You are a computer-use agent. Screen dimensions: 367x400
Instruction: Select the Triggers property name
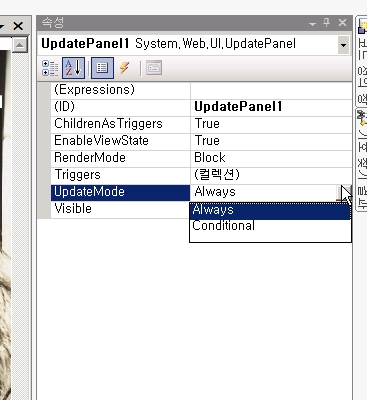click(x=78, y=175)
